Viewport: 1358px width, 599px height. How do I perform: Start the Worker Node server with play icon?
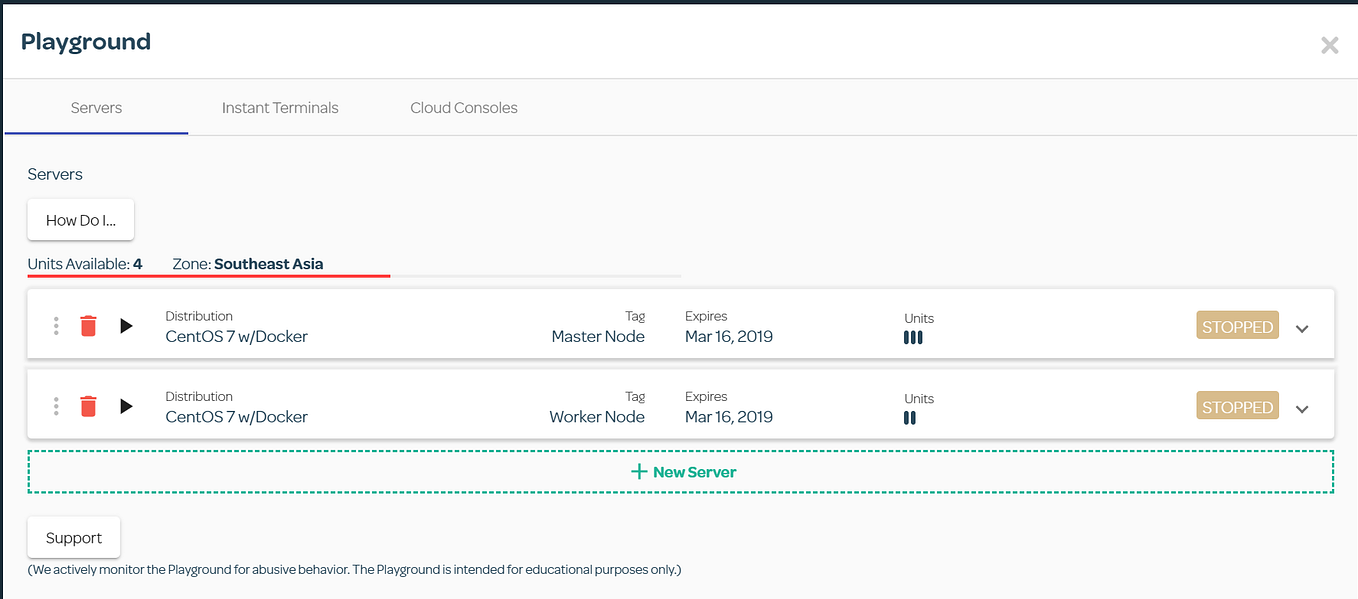point(126,406)
